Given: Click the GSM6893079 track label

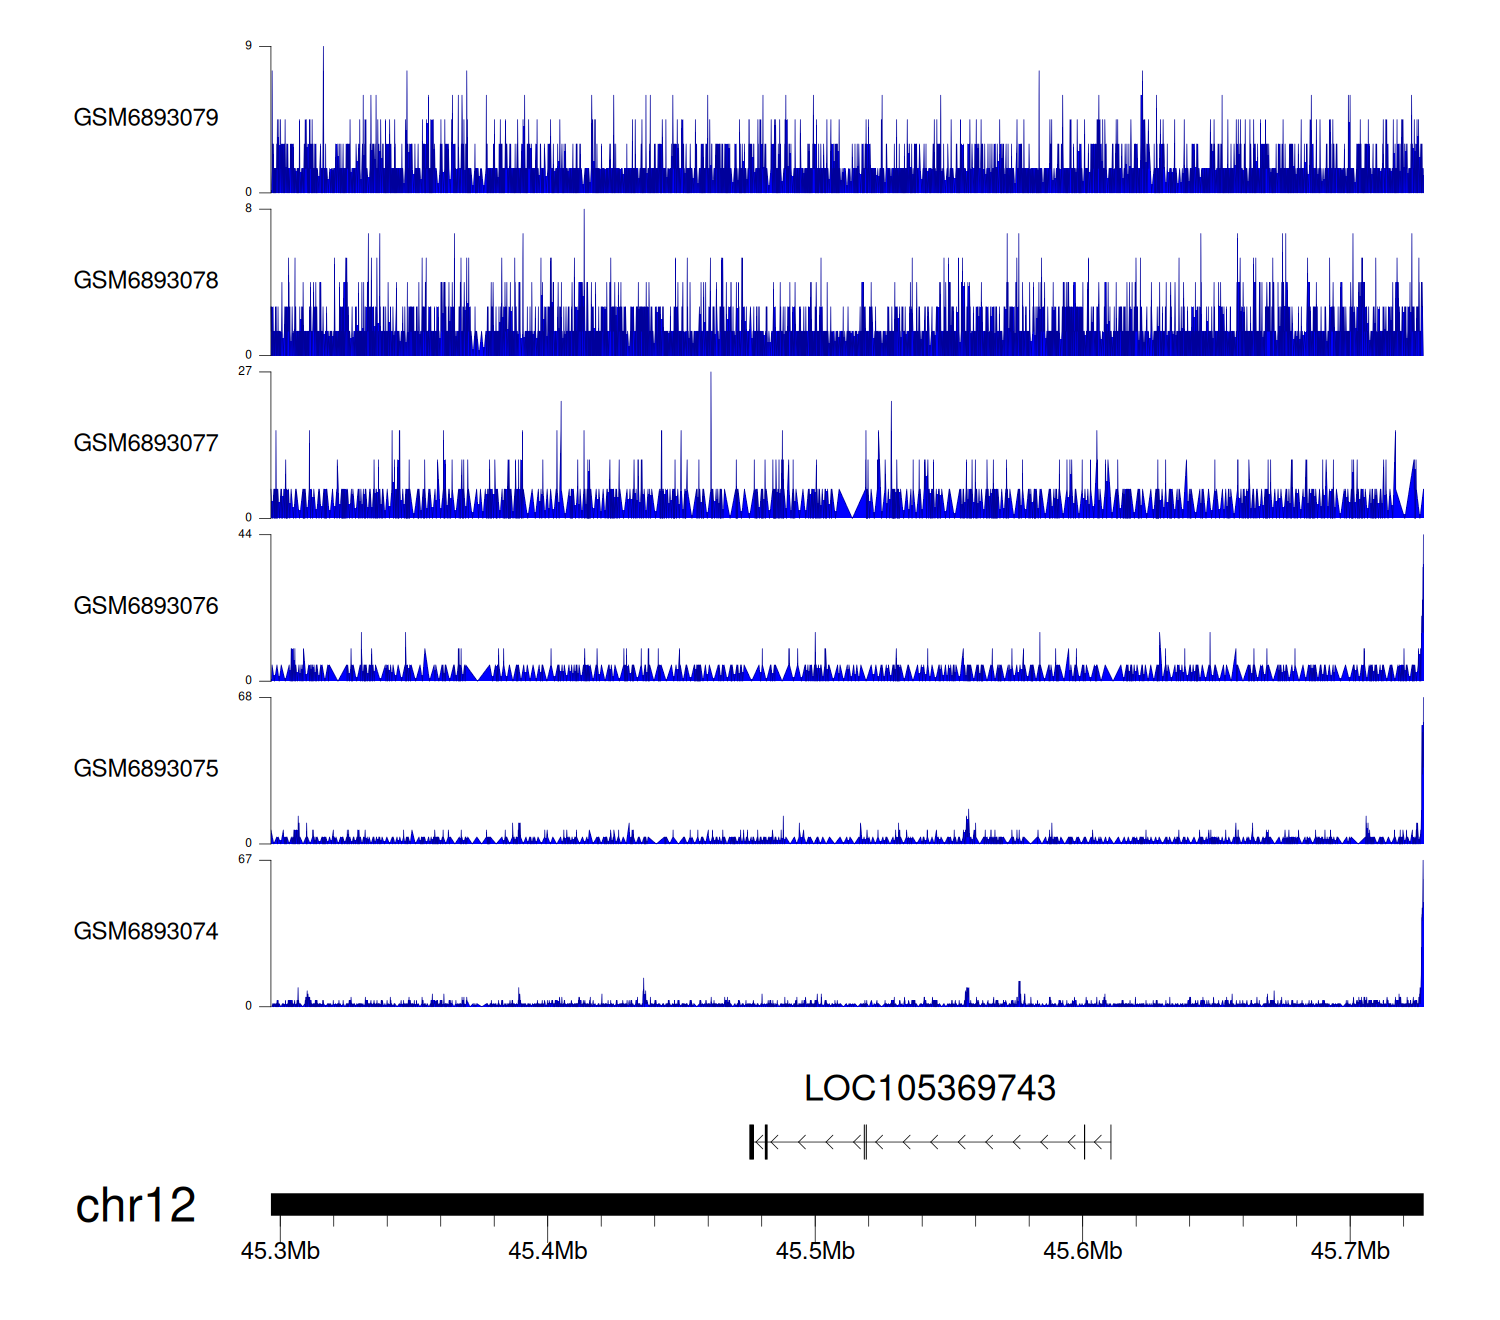Looking at the screenshot, I should coord(146,118).
